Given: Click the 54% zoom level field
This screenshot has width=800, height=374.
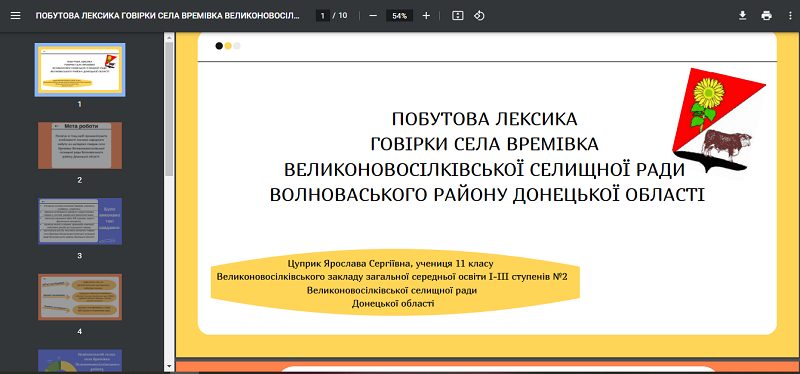Looking at the screenshot, I should coord(399,16).
